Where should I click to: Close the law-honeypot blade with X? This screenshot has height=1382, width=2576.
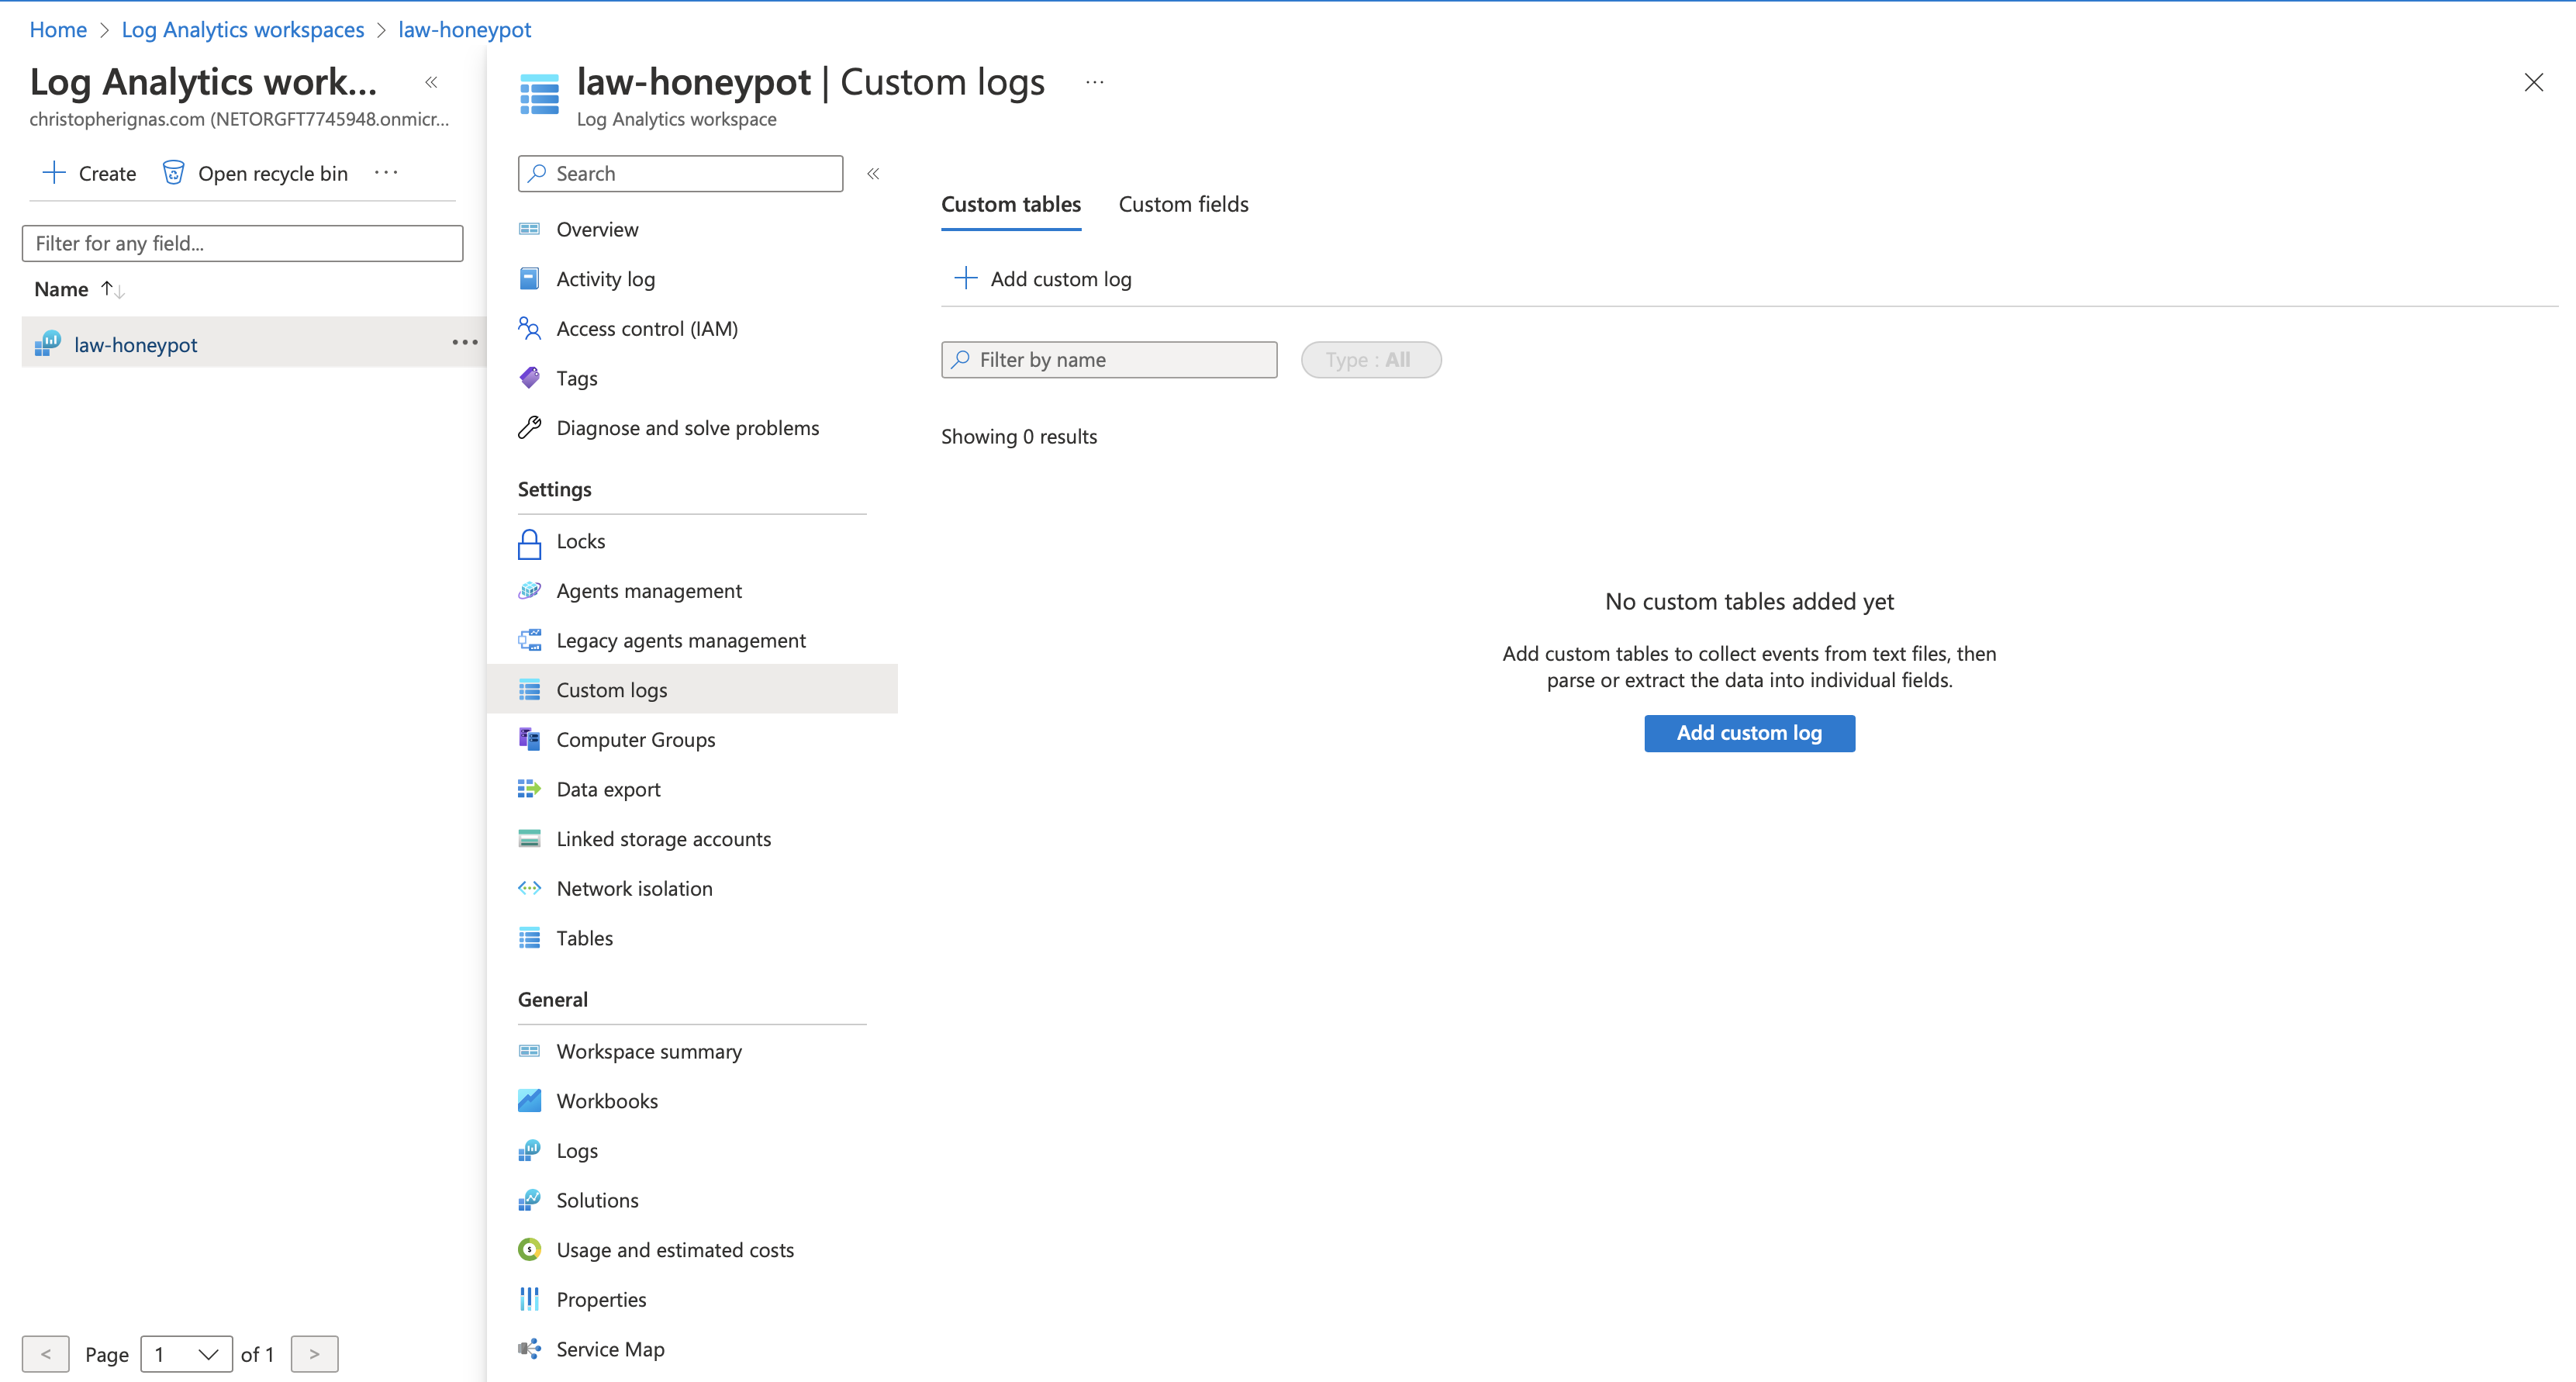click(x=2533, y=83)
